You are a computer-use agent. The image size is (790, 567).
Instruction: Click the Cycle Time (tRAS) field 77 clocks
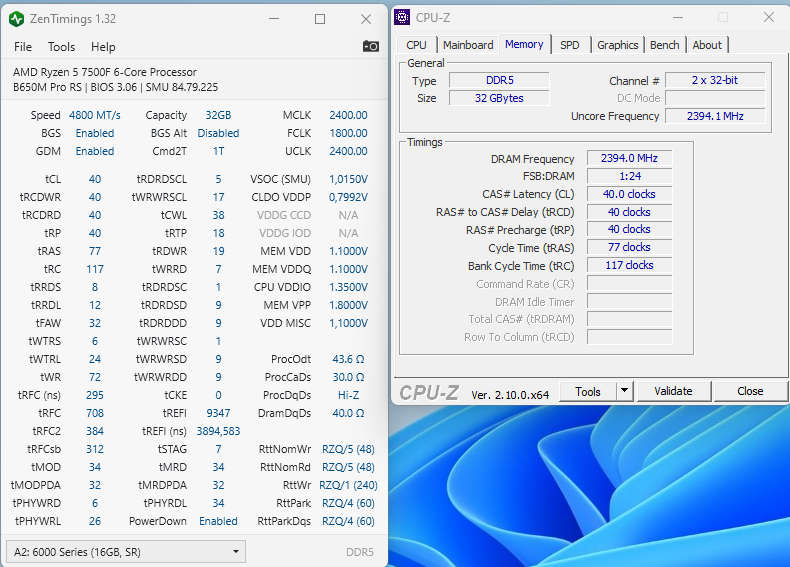tap(629, 247)
